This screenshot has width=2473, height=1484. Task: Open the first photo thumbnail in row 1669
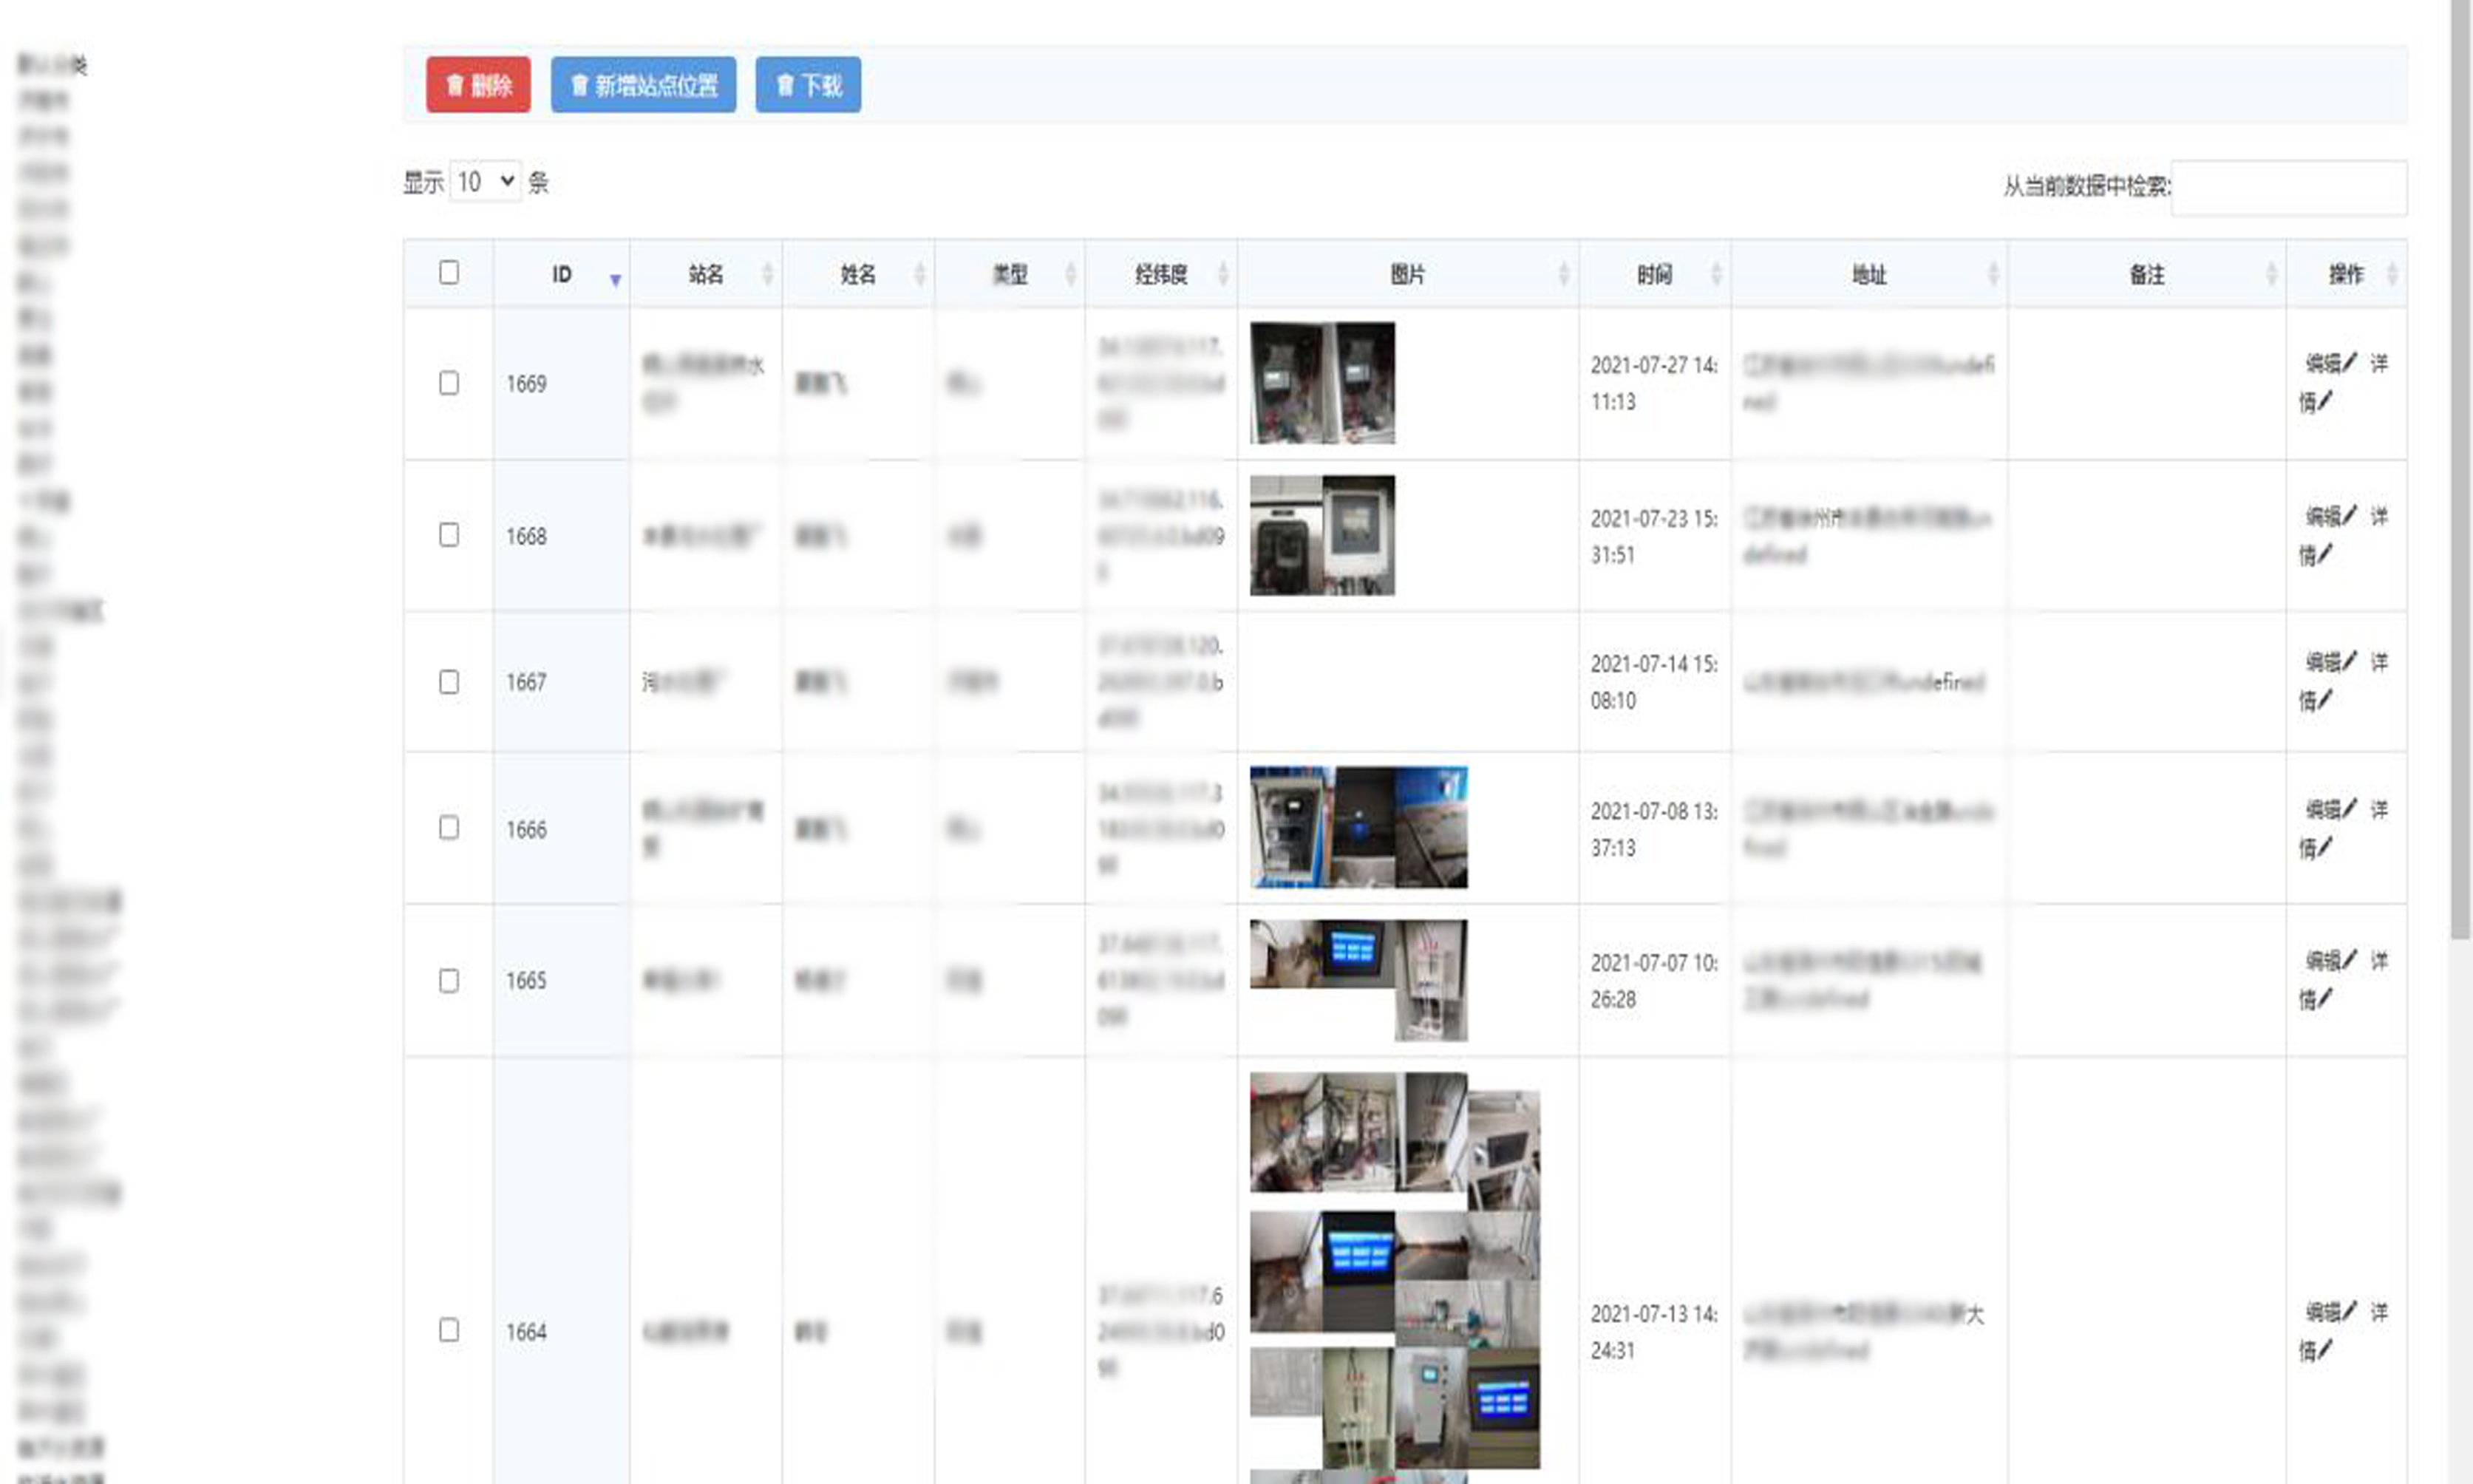(1286, 383)
